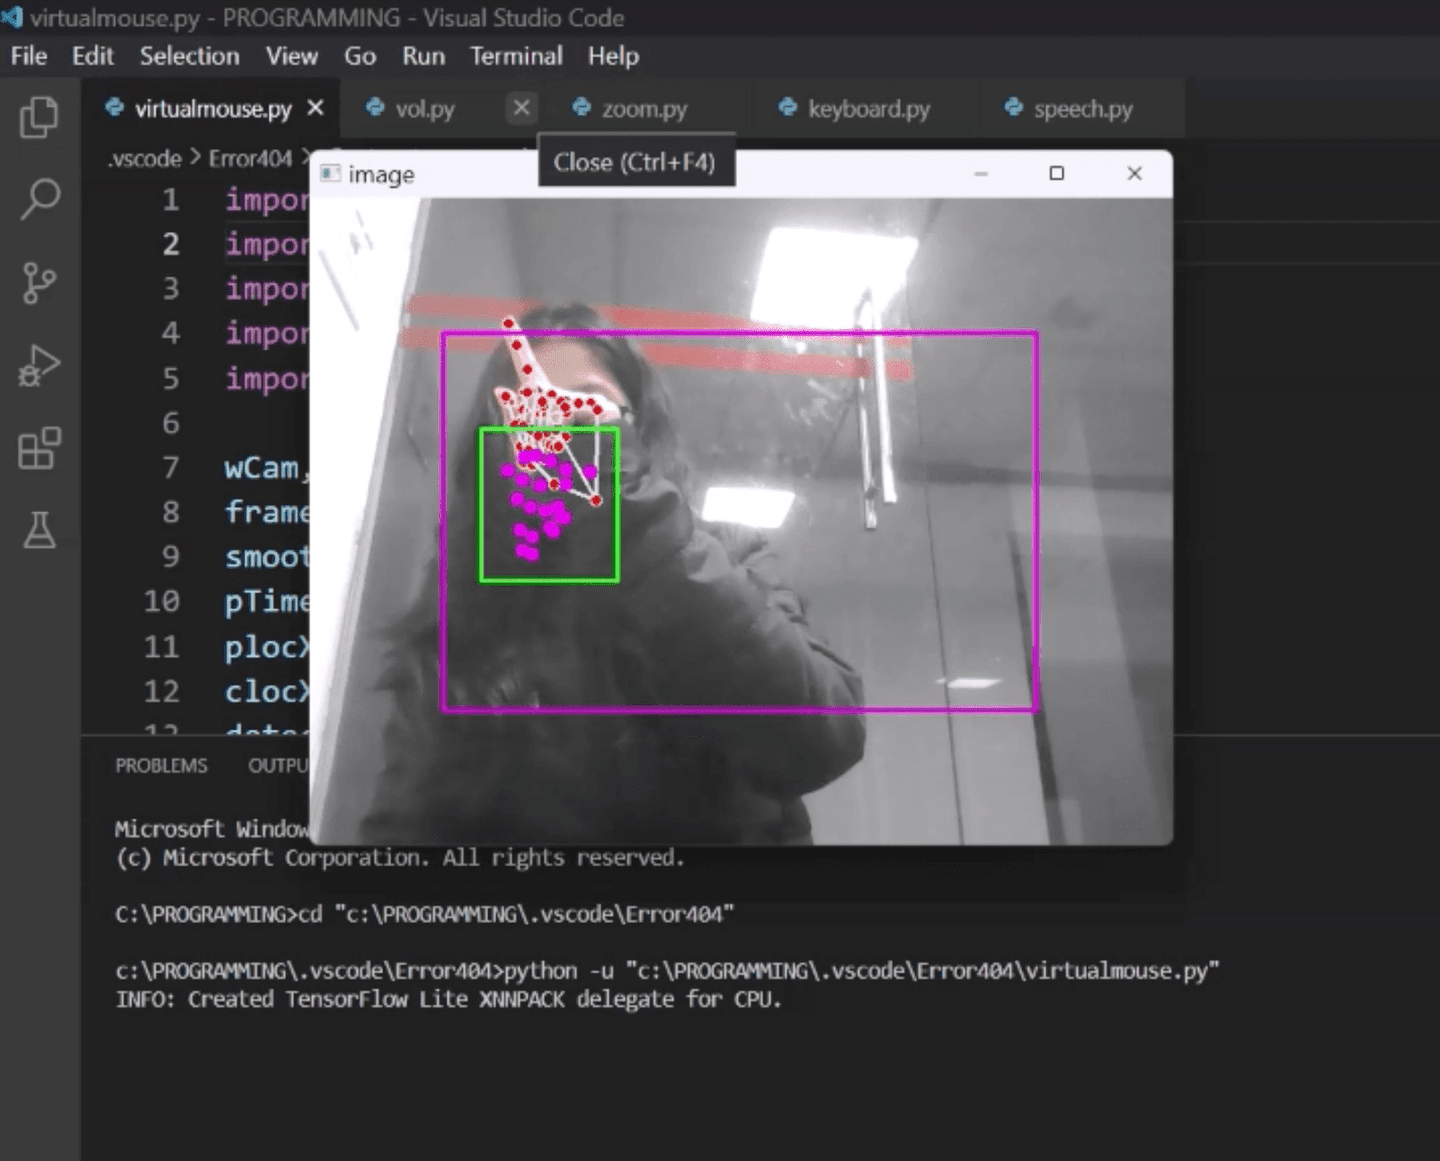Click the terminal cd Error404 command line
Image resolution: width=1440 pixels, height=1161 pixels.
coord(425,914)
